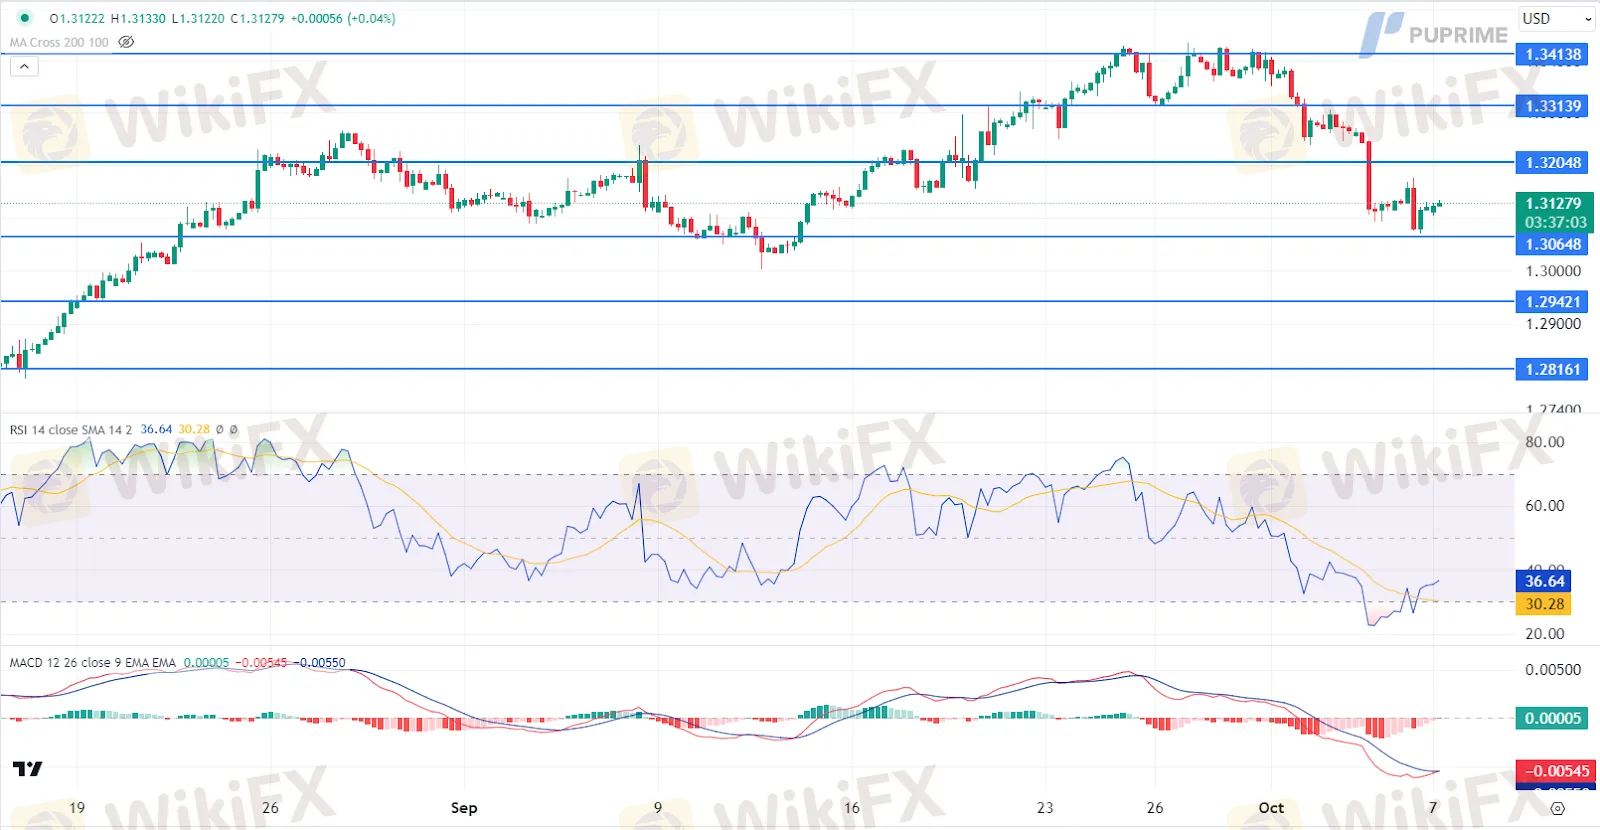
Task: Click the 1.30648 price level label
Action: [x=1552, y=244]
